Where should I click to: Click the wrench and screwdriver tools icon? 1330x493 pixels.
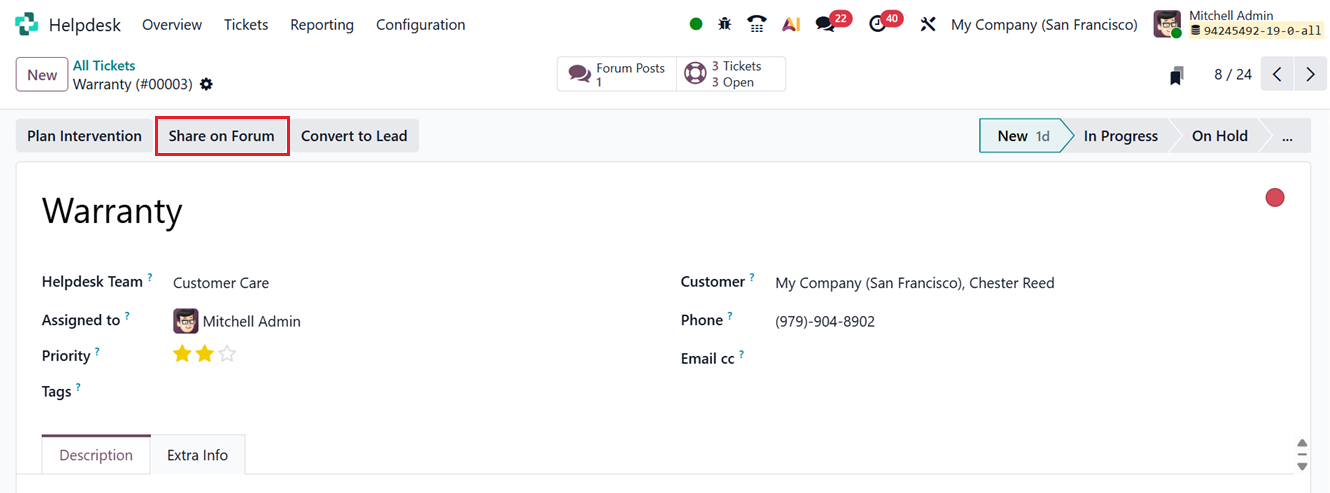click(x=928, y=24)
